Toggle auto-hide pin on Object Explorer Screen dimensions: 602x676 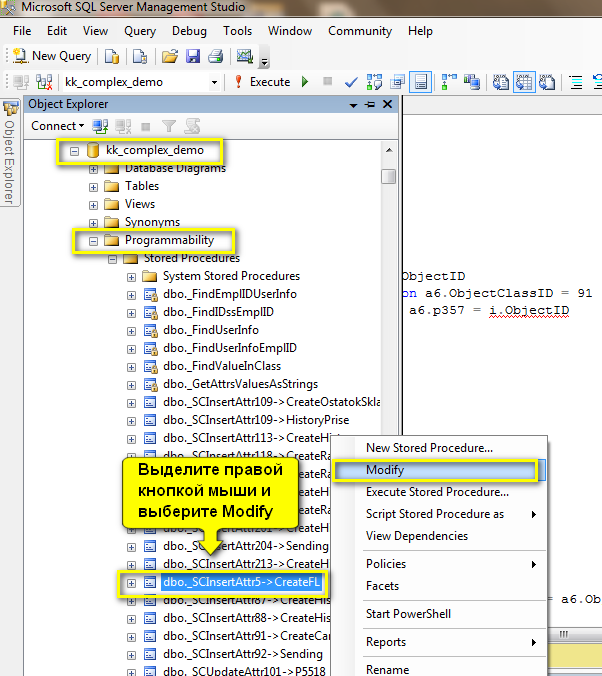pos(370,104)
